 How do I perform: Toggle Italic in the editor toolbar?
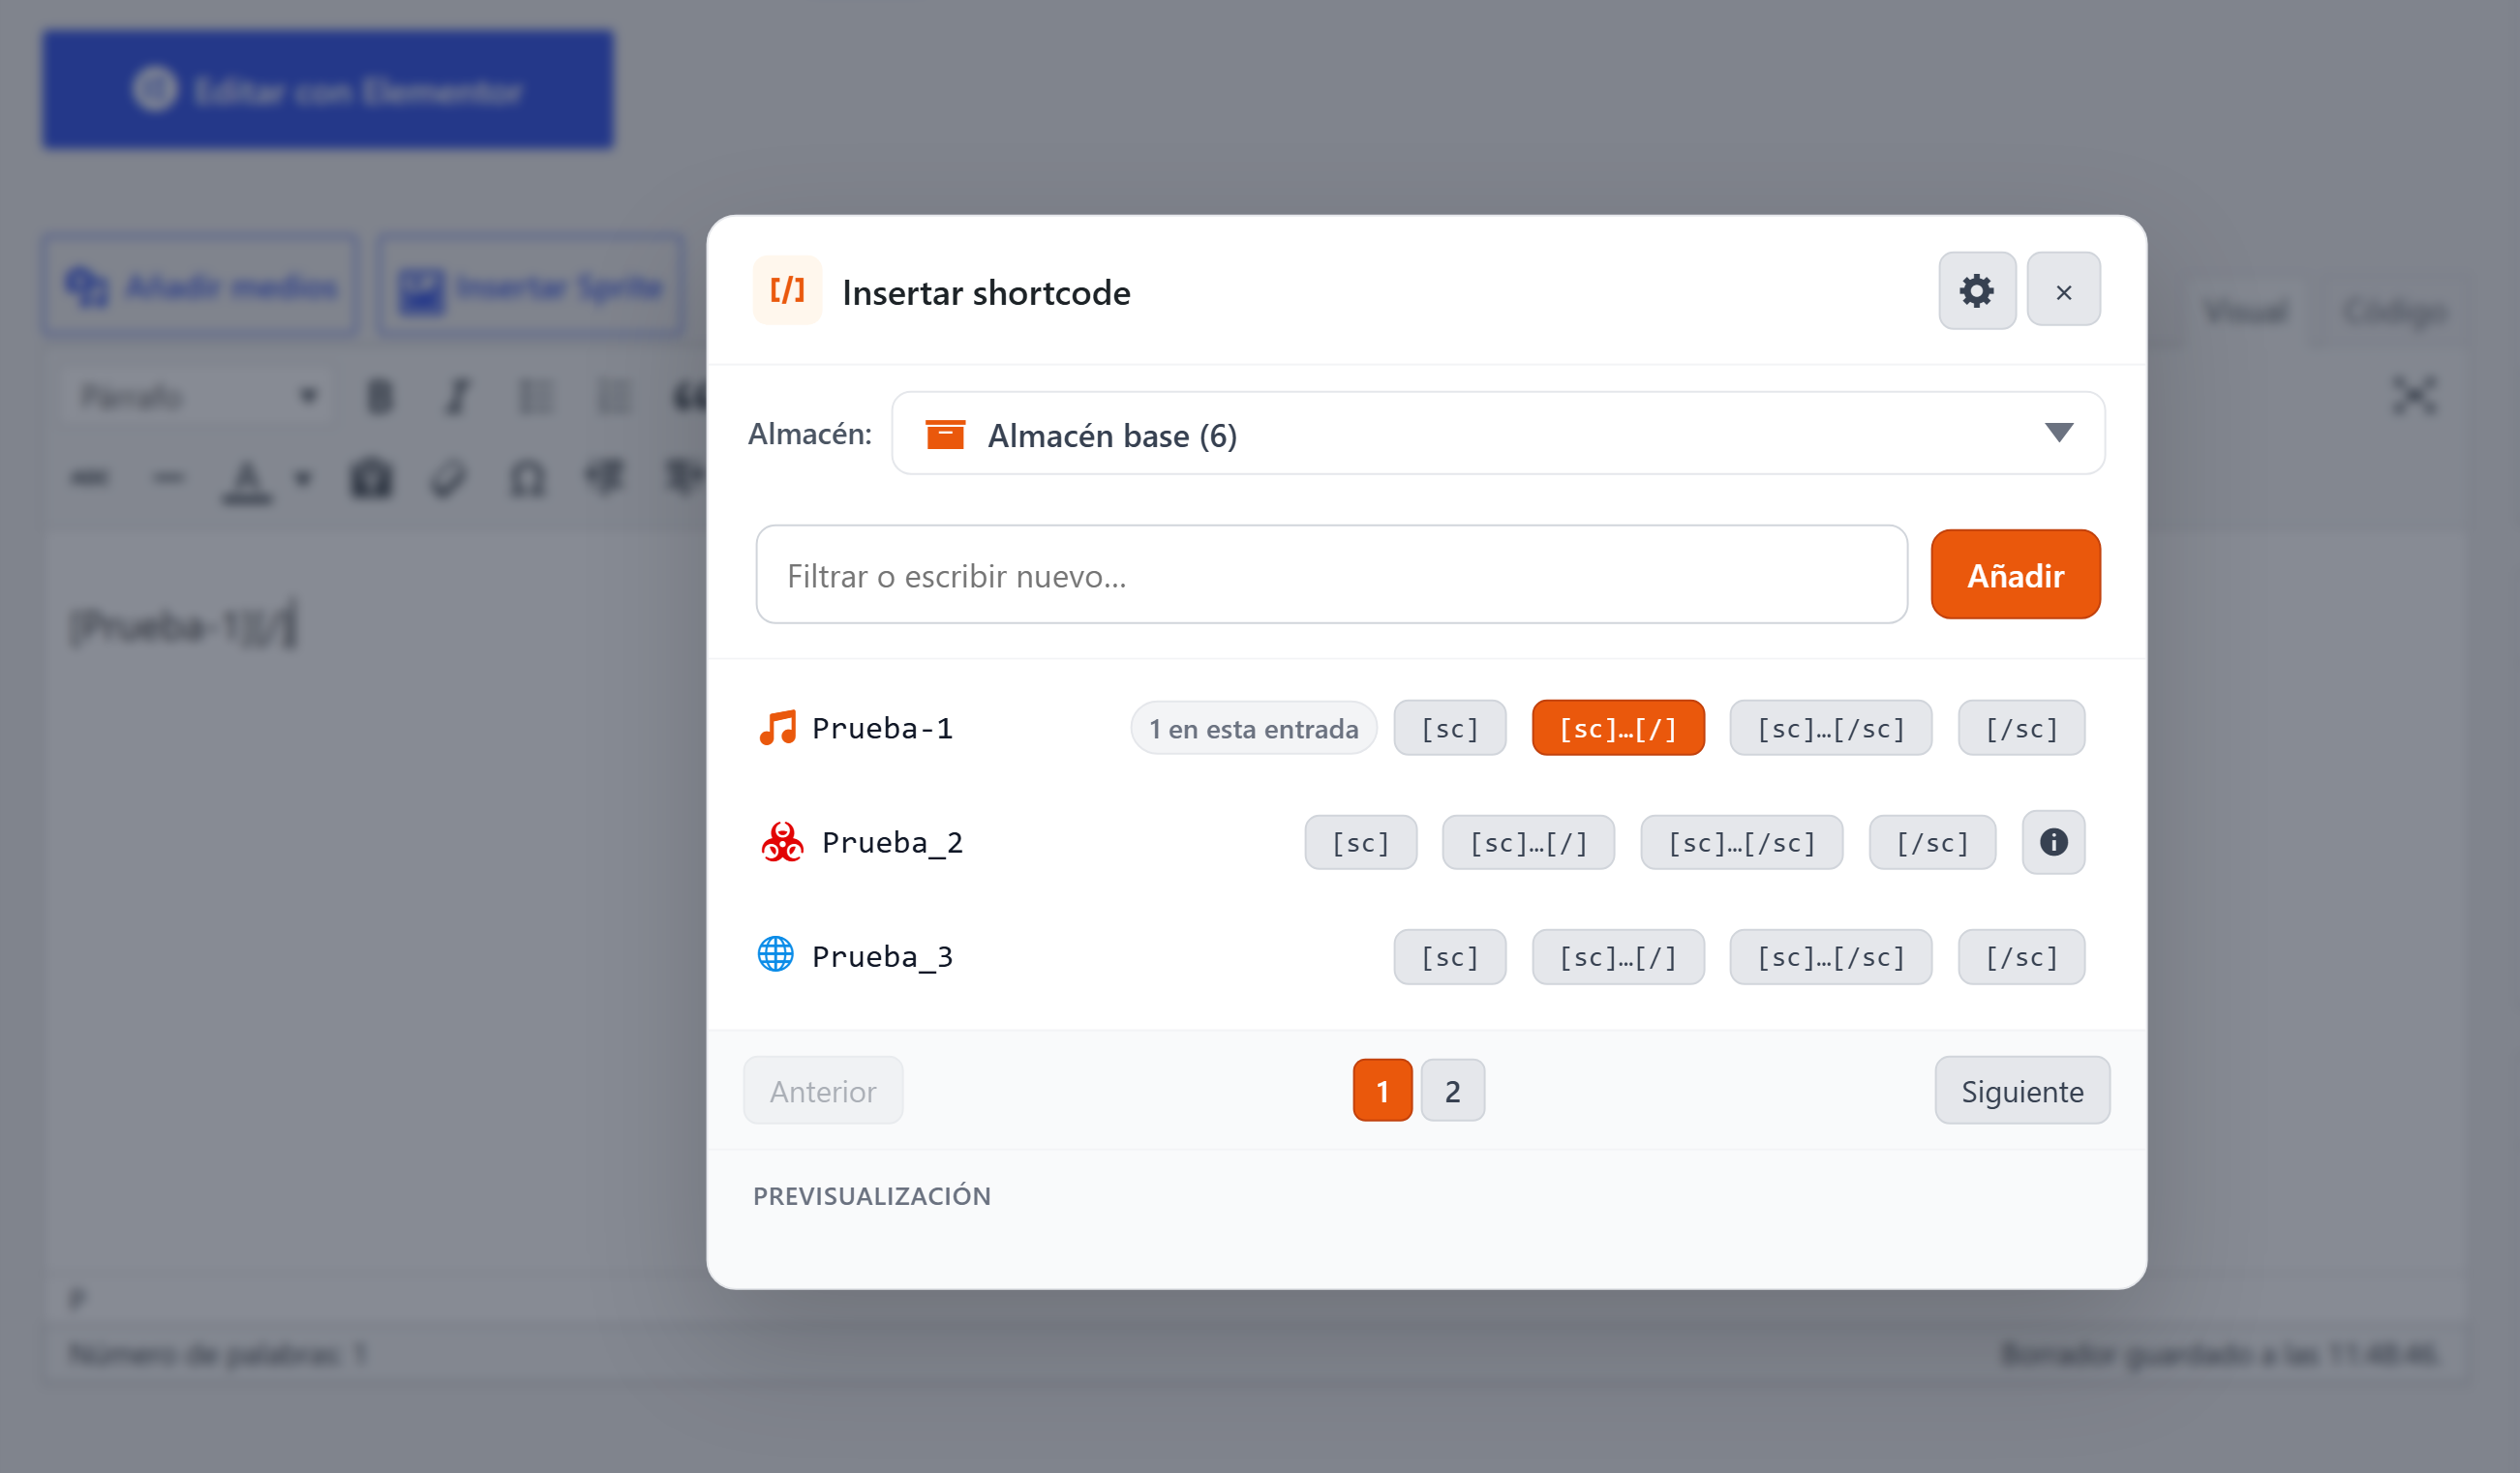(x=457, y=397)
